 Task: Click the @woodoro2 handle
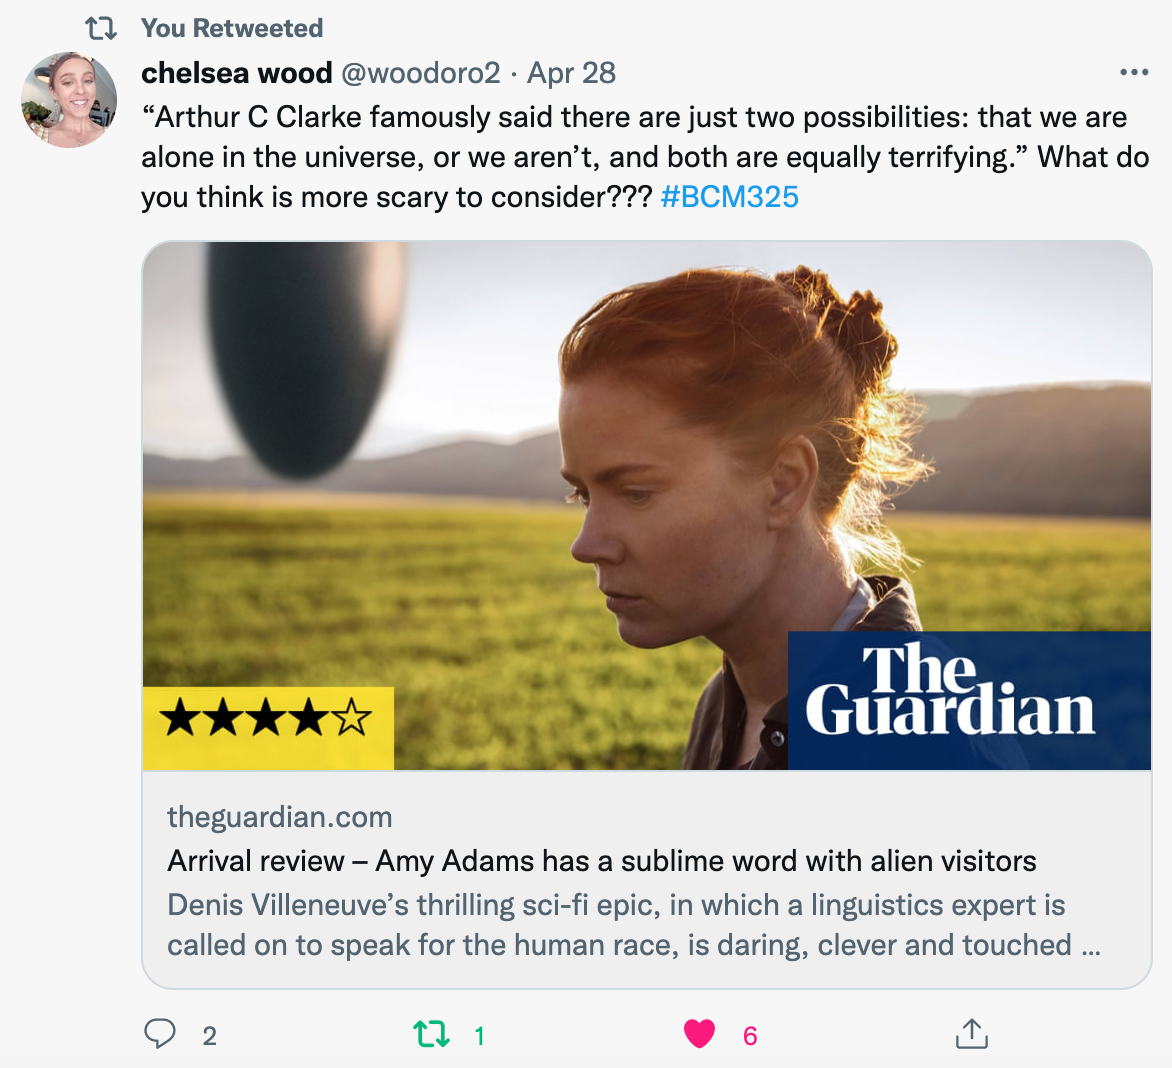tap(421, 73)
